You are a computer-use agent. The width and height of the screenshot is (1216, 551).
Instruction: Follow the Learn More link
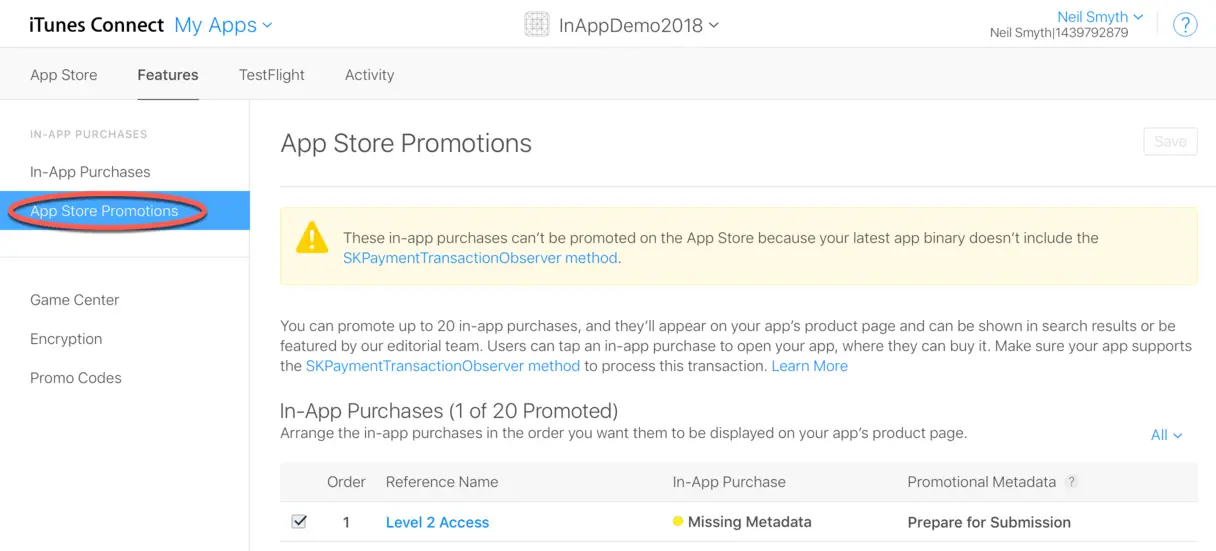point(809,366)
